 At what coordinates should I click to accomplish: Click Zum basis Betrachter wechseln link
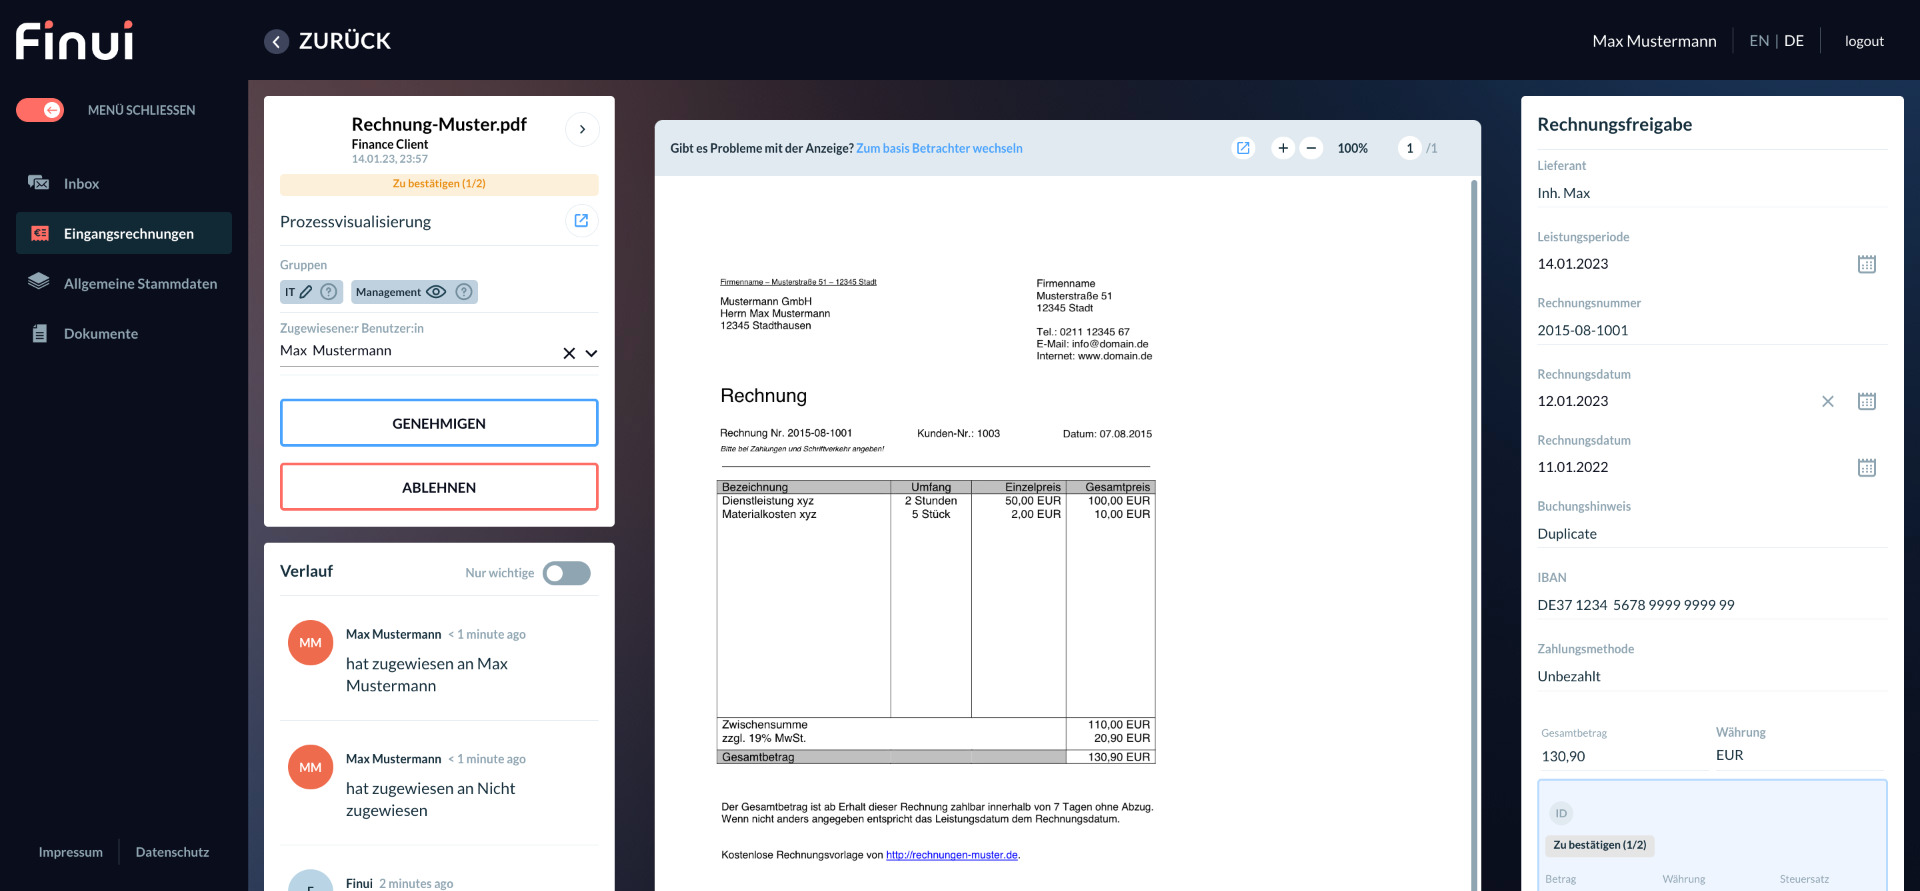(939, 148)
